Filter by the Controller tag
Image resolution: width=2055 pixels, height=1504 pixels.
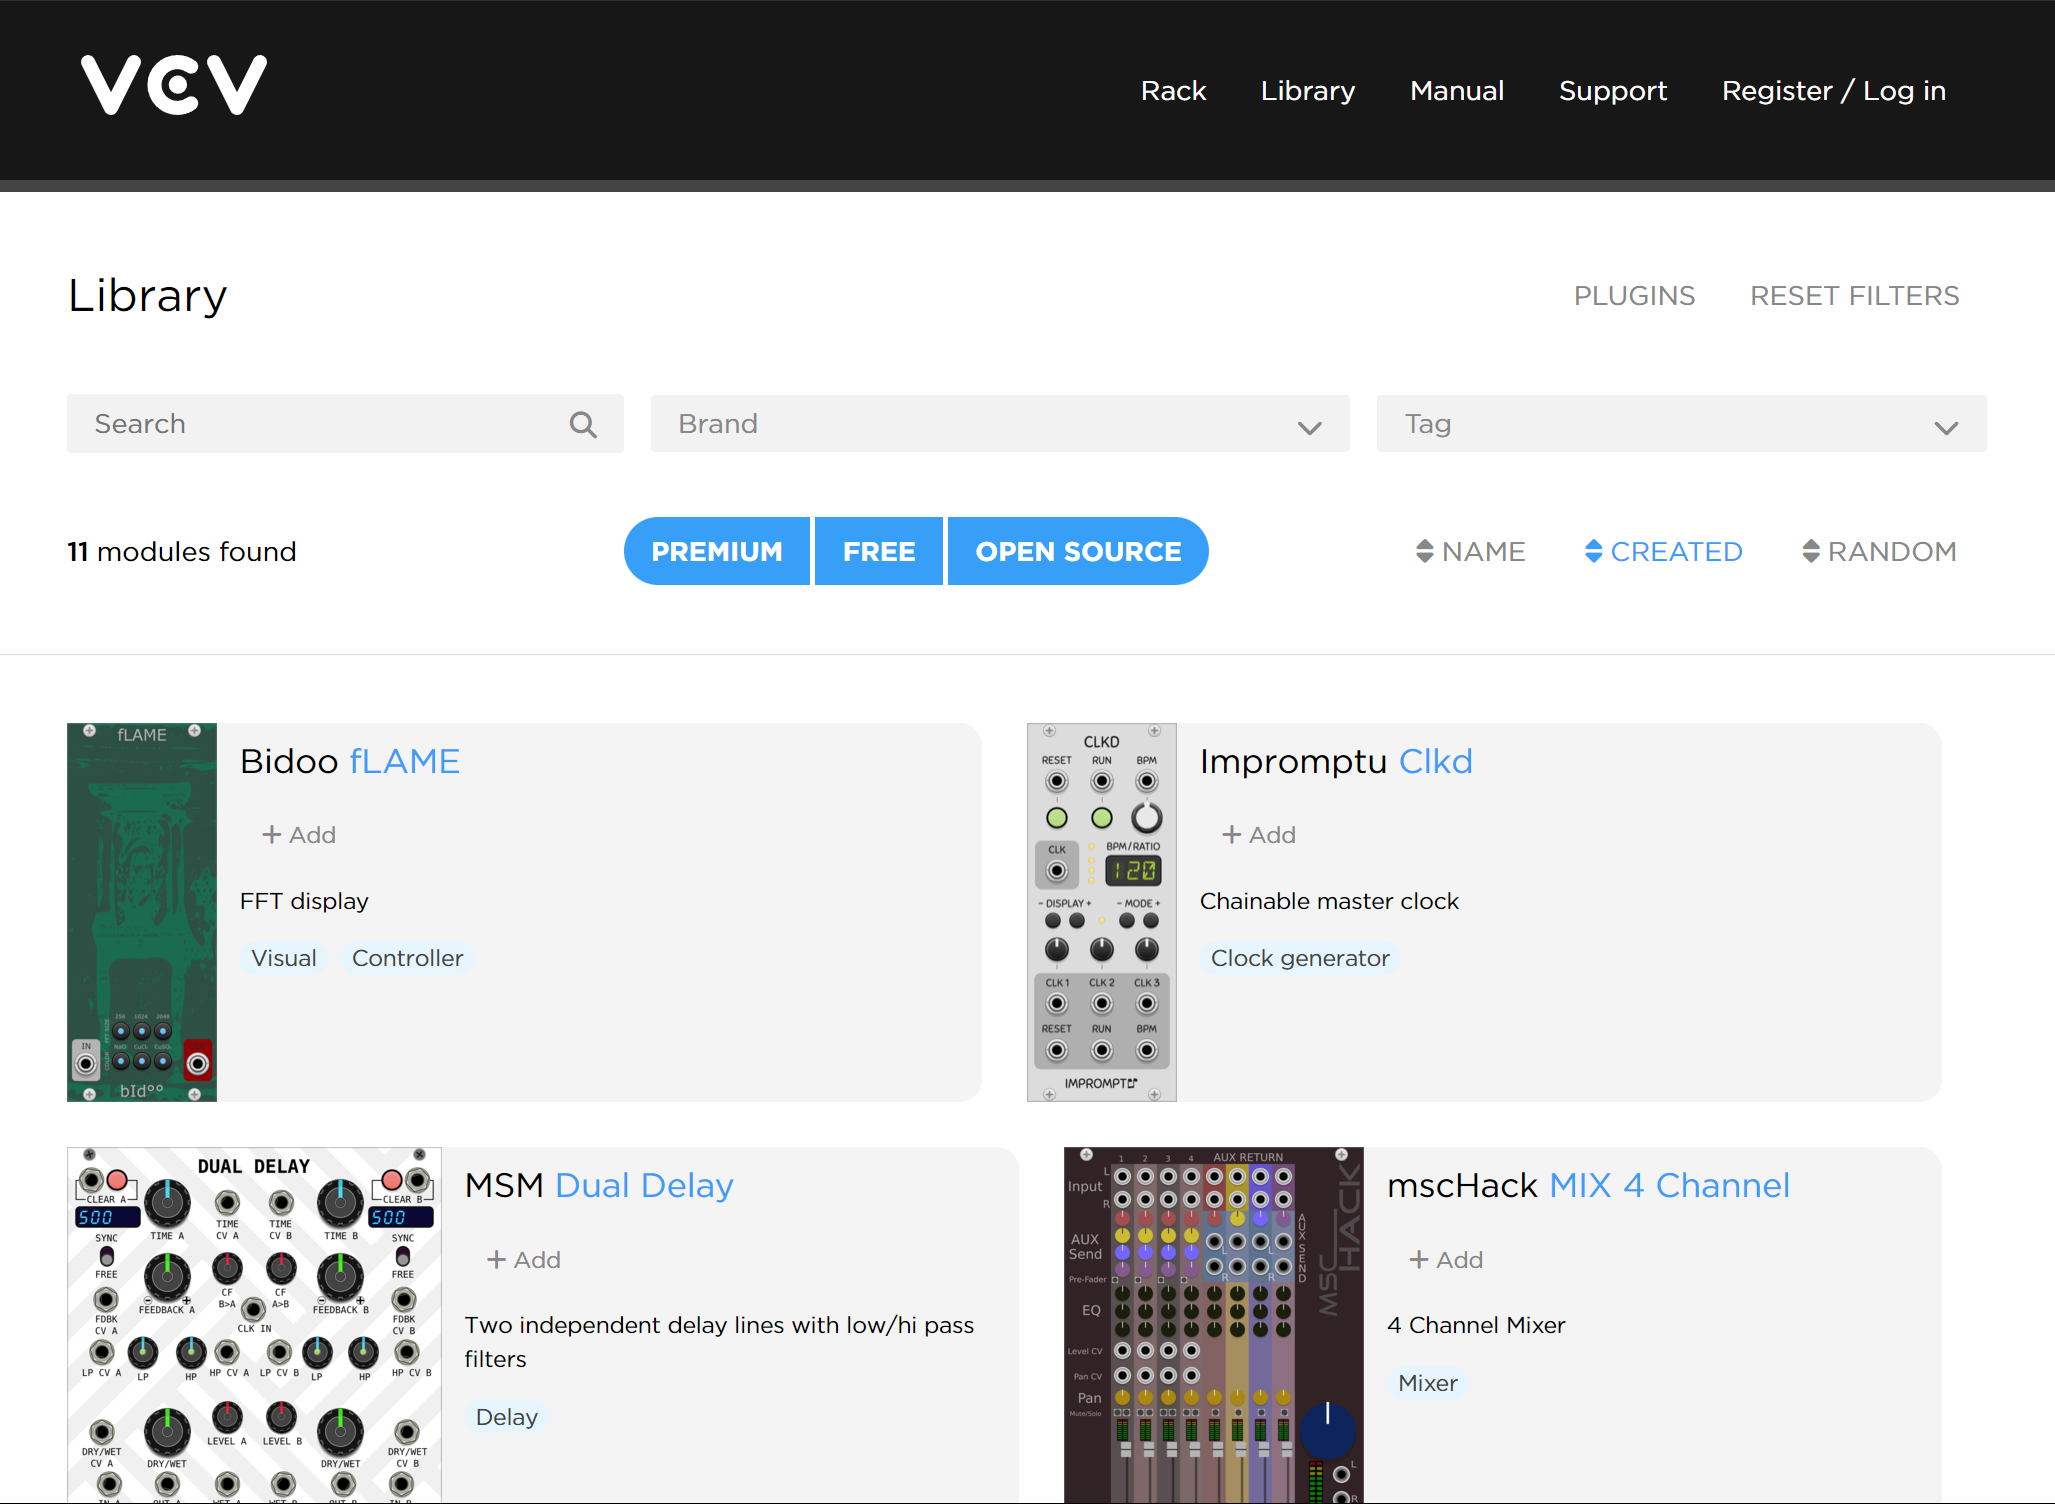click(407, 958)
